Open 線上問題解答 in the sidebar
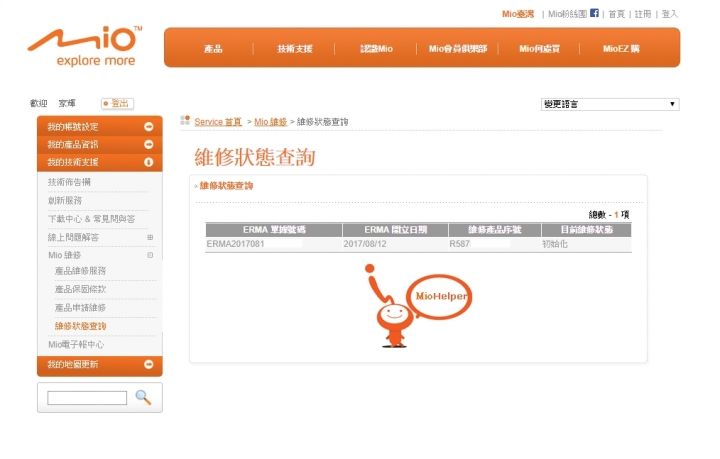Screen dimensions: 720x459 73,237
